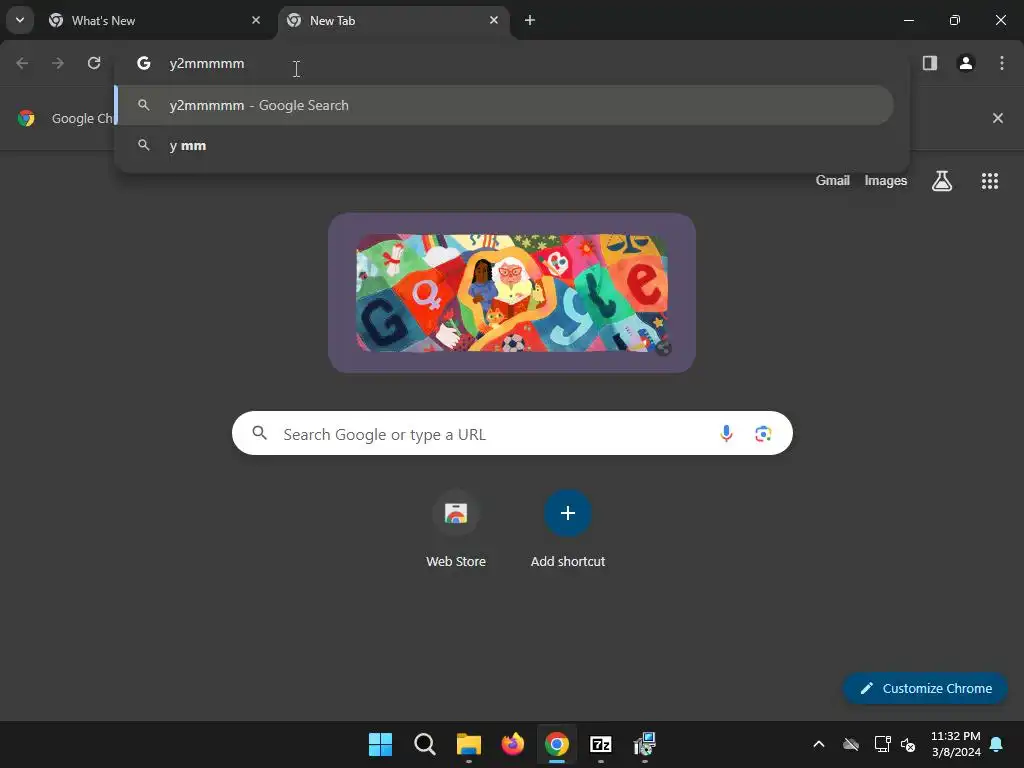This screenshot has width=1024, height=768.
Task: Select the New Tab tab
Action: tap(394, 21)
